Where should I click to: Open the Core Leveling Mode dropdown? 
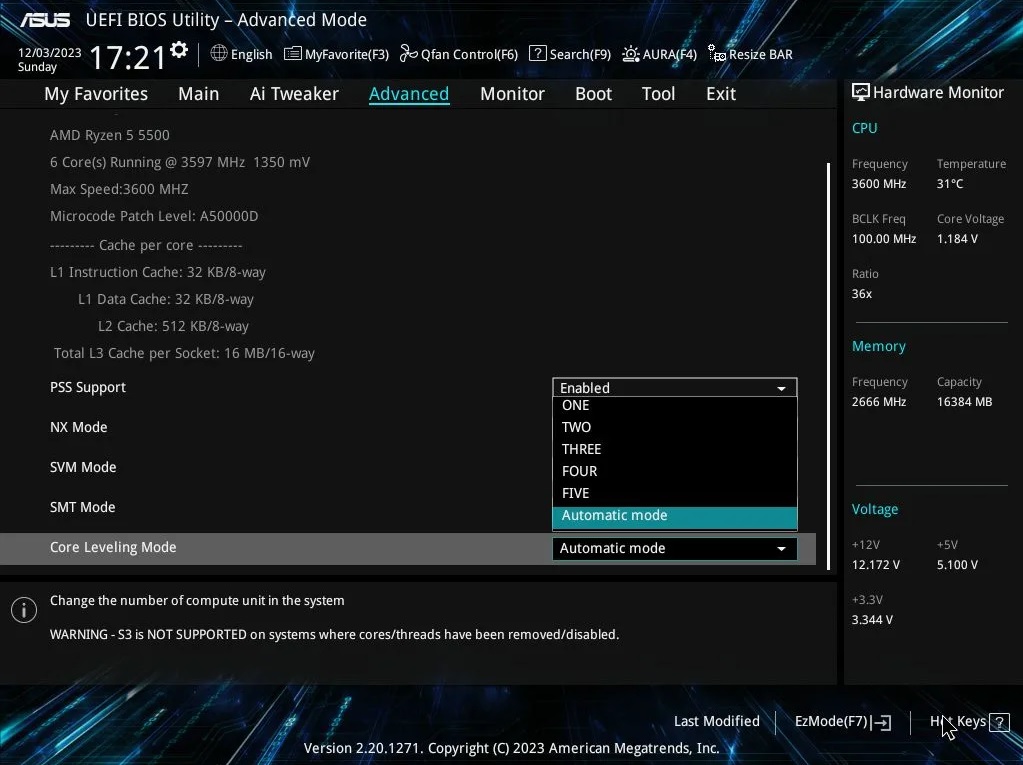click(675, 548)
